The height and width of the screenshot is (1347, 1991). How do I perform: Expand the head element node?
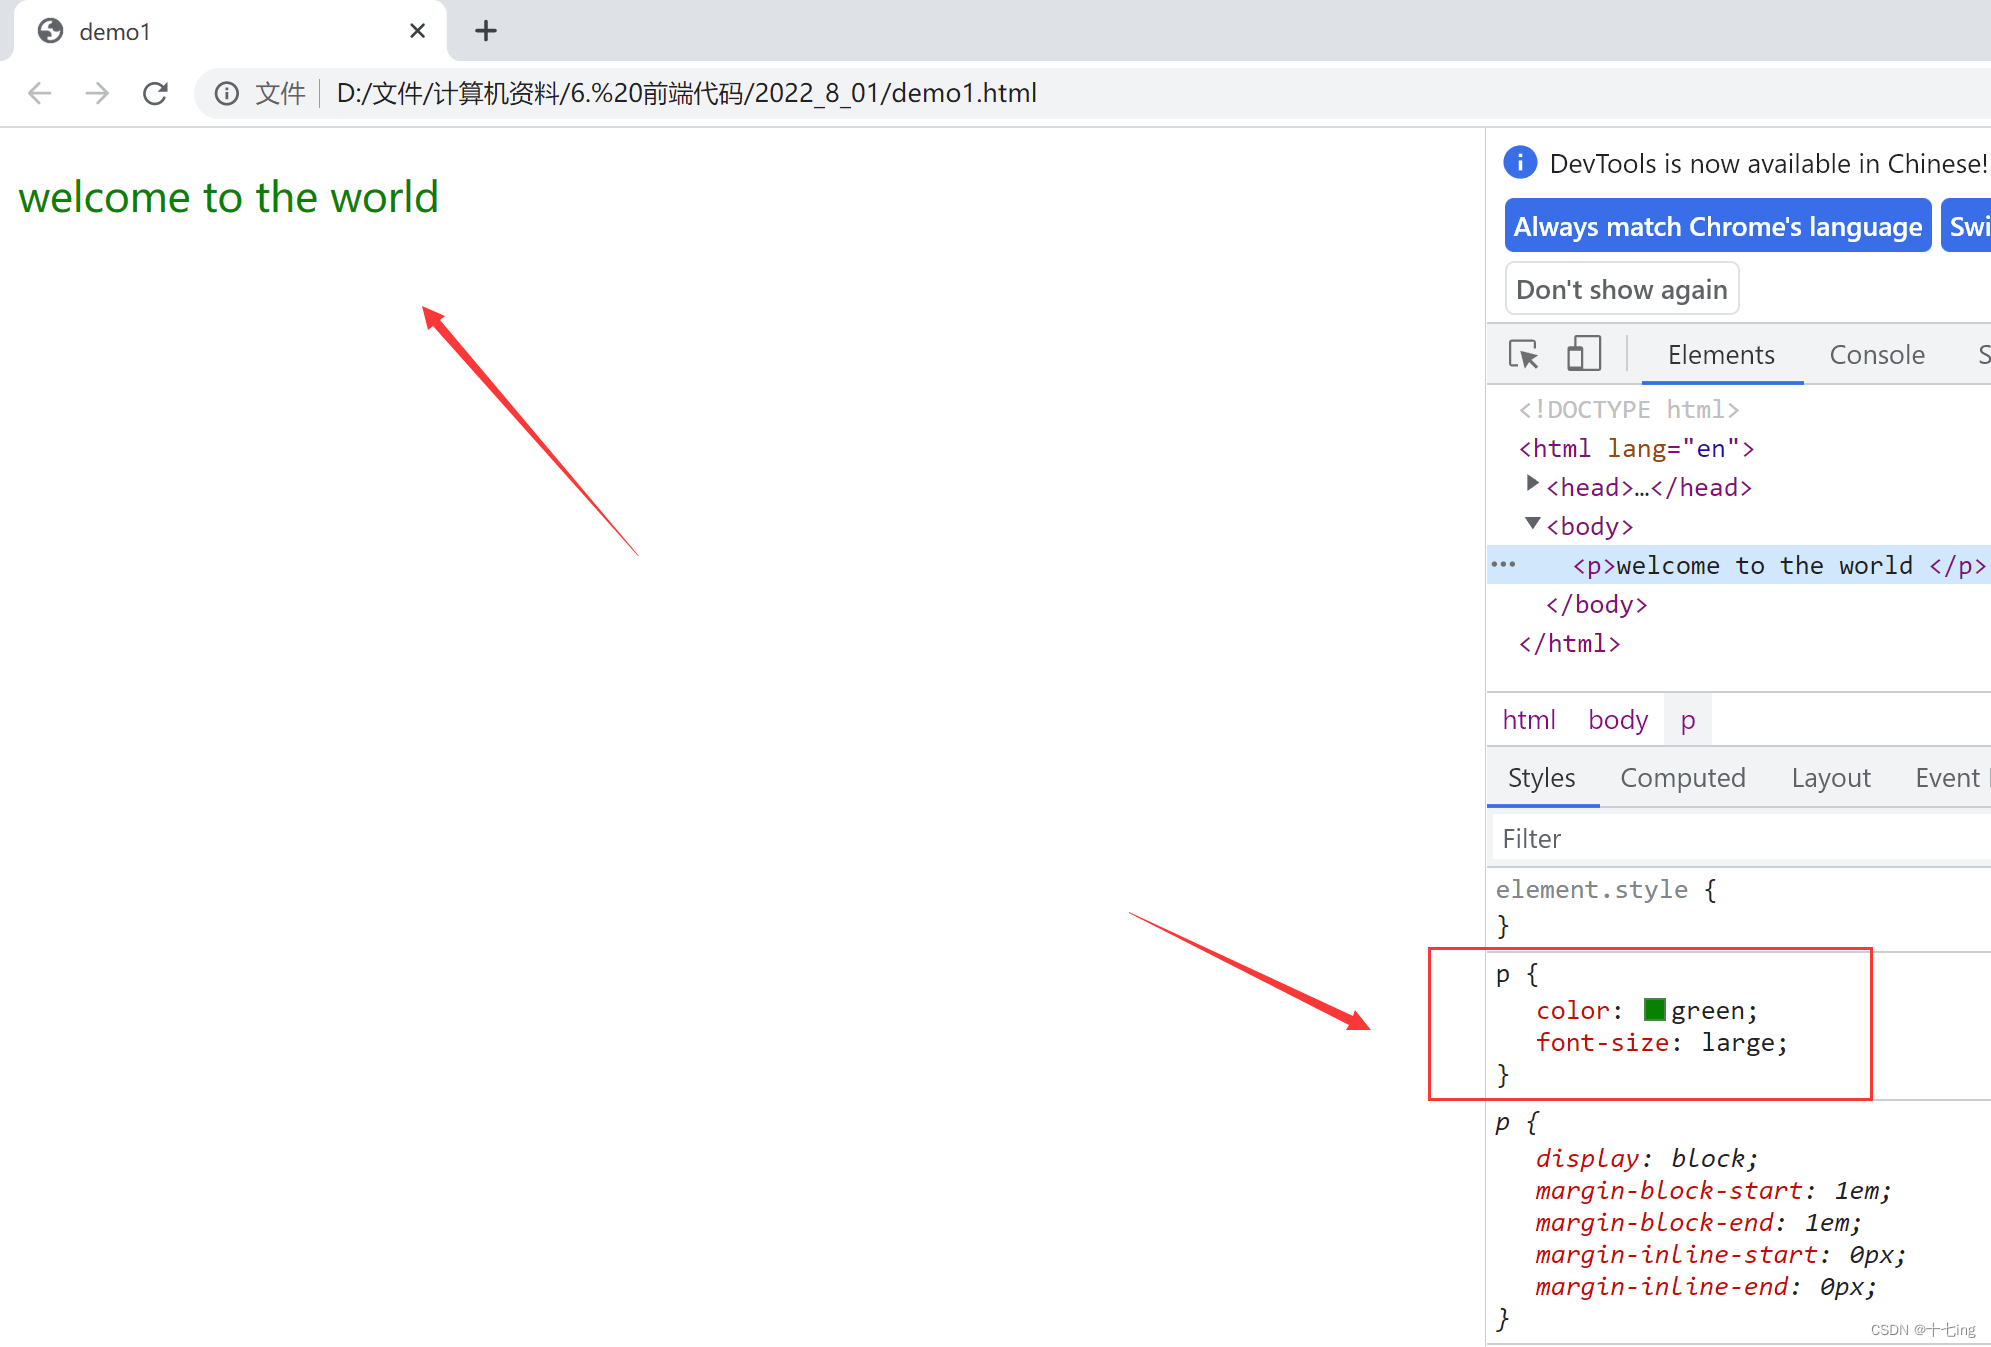(x=1532, y=484)
